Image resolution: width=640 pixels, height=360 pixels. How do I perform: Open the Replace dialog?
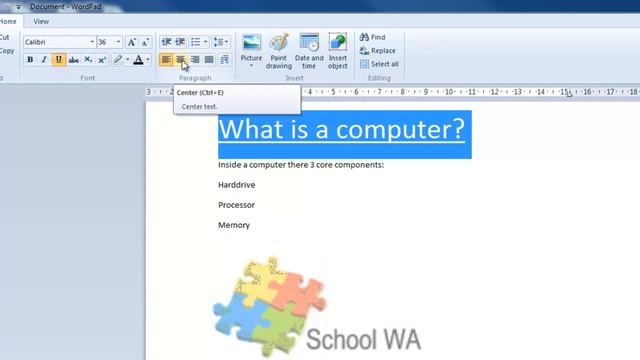coord(378,51)
